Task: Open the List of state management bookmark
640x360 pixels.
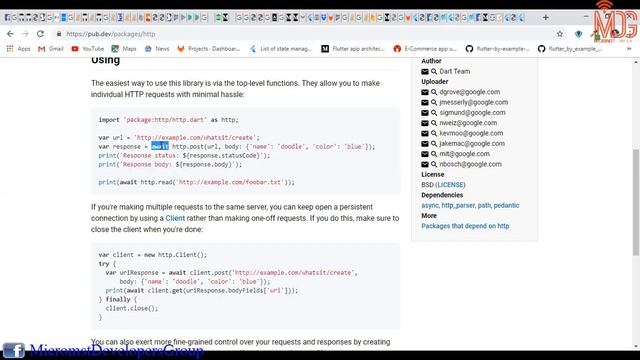Action: (281, 49)
